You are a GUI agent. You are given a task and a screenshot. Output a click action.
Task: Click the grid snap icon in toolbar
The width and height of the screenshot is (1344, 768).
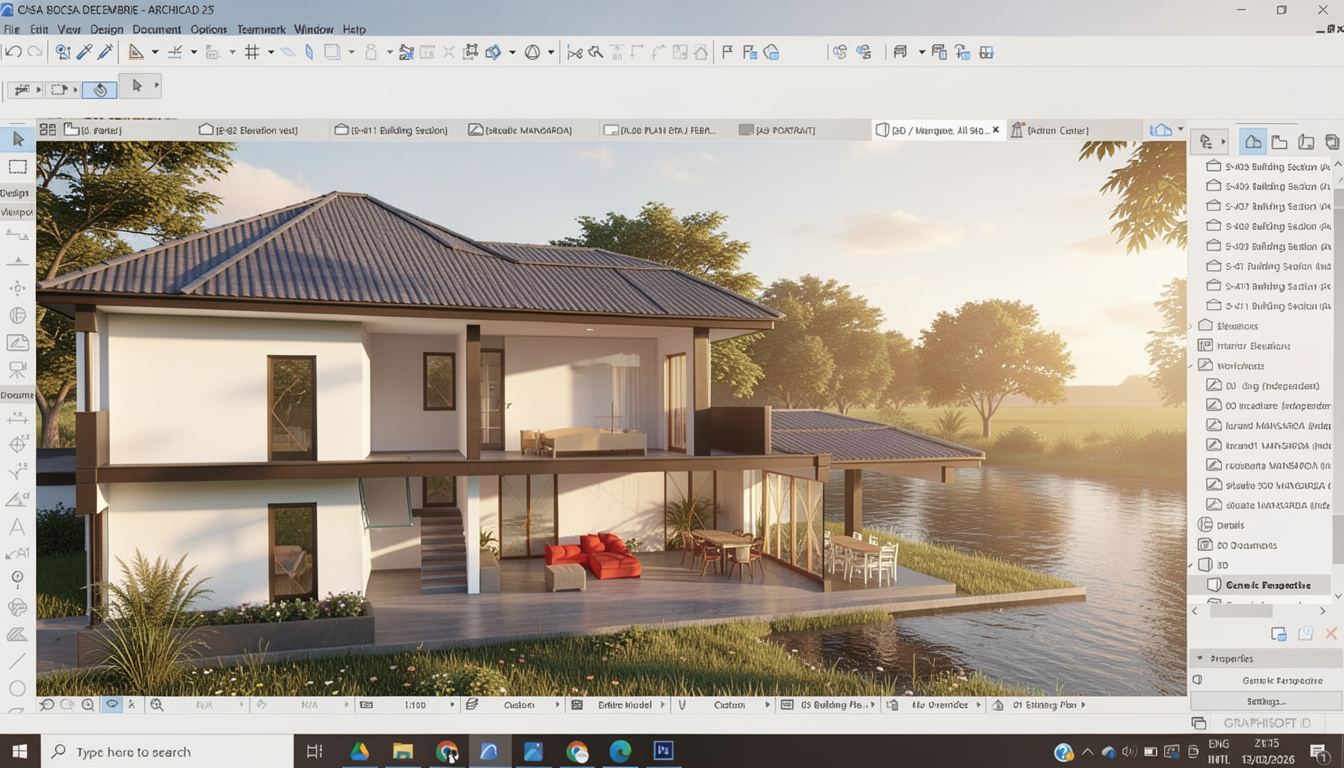tap(252, 52)
